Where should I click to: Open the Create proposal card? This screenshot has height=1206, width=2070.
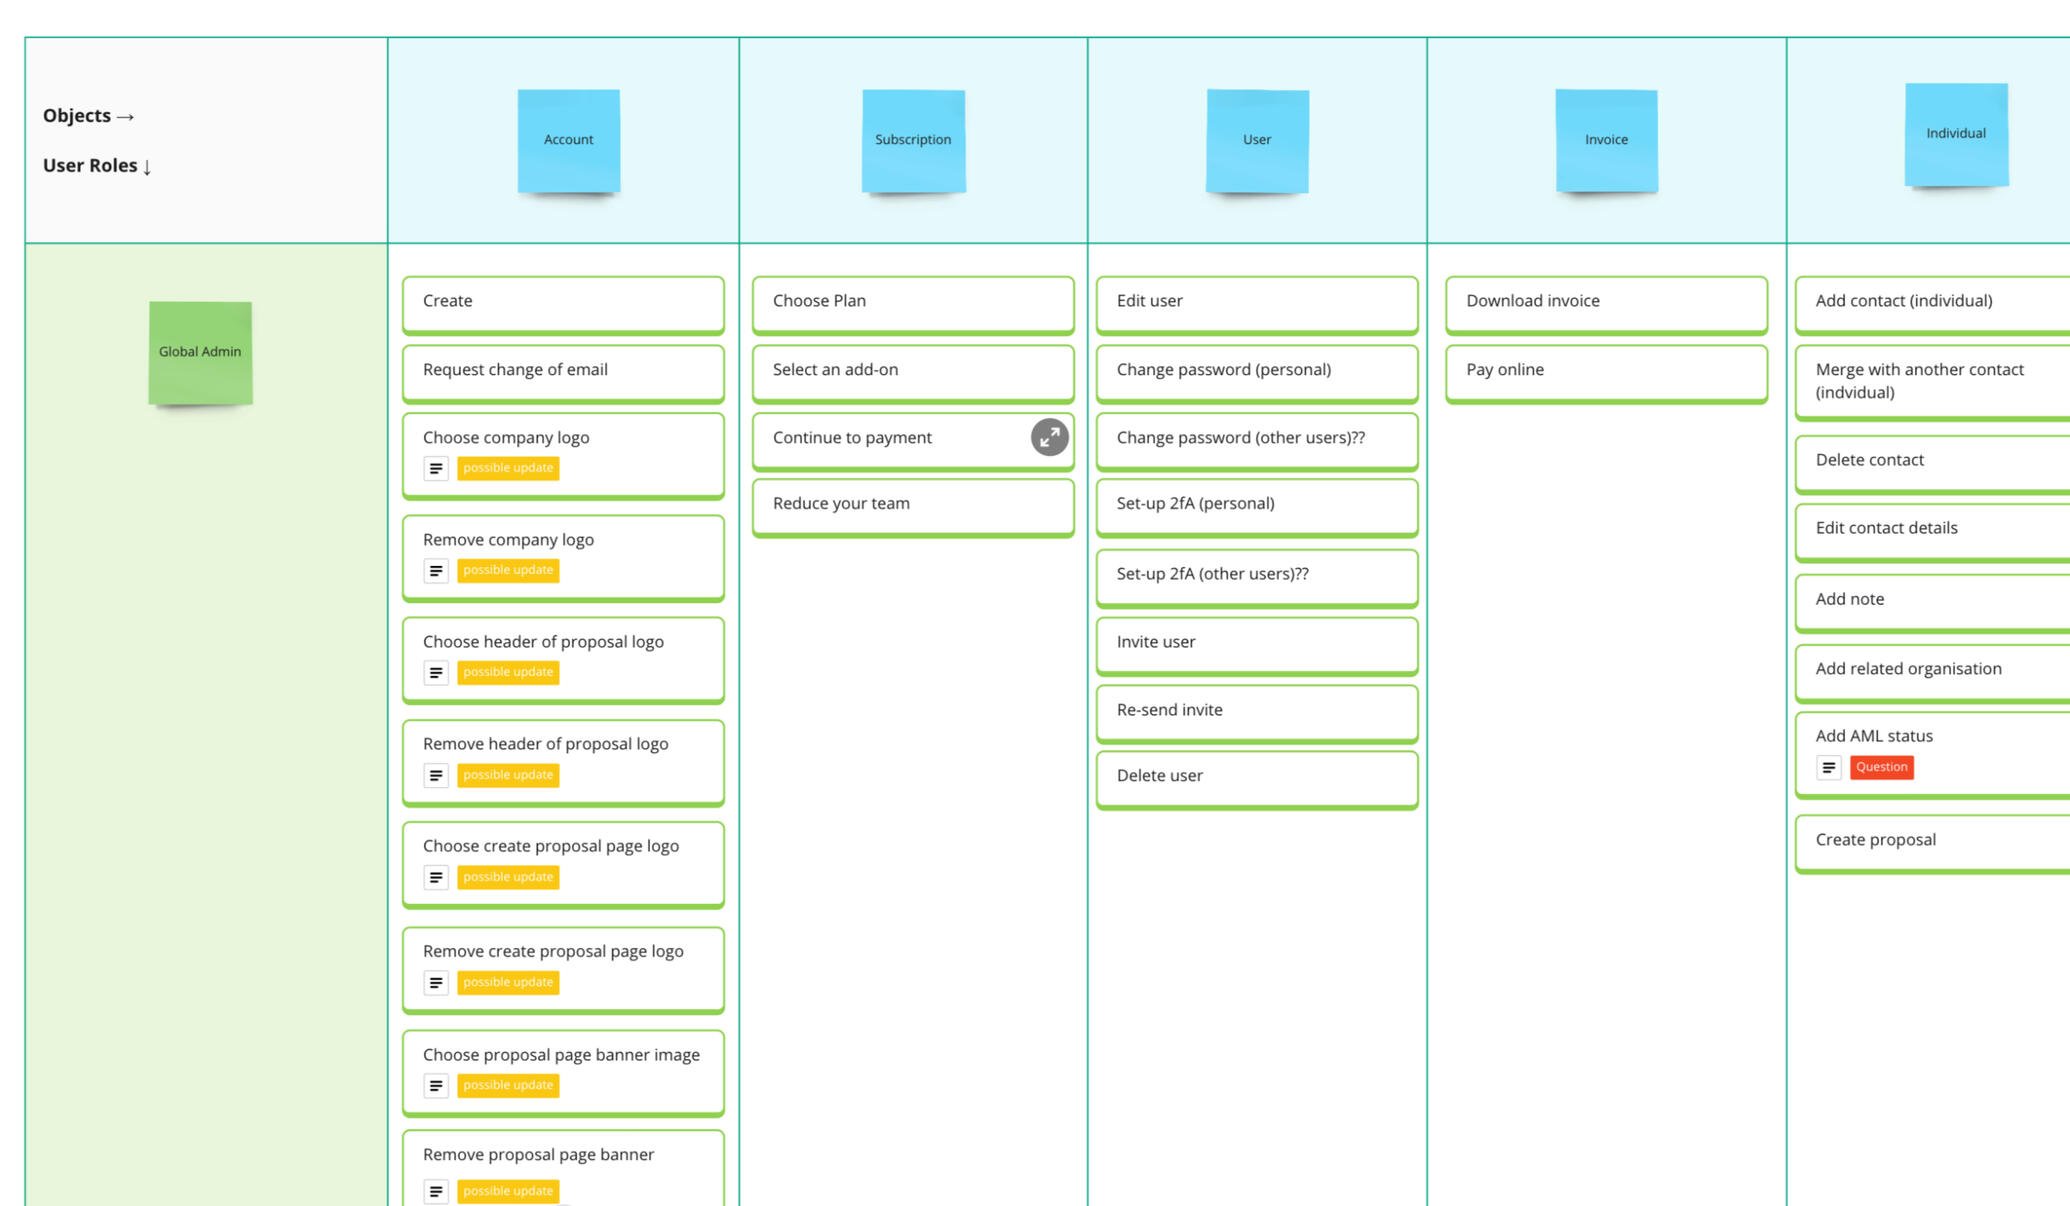coord(1930,841)
